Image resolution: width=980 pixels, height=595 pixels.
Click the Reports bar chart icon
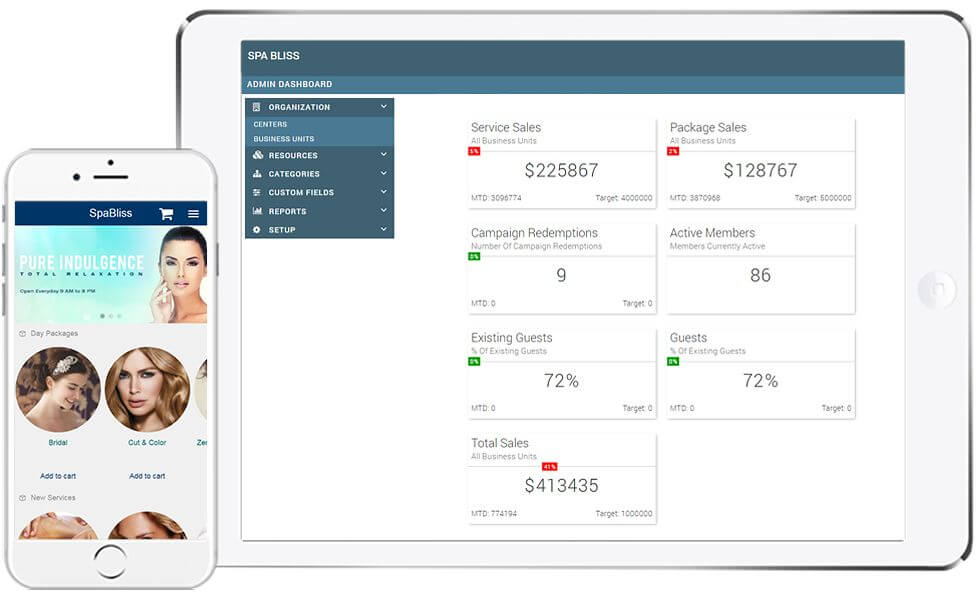(x=257, y=211)
